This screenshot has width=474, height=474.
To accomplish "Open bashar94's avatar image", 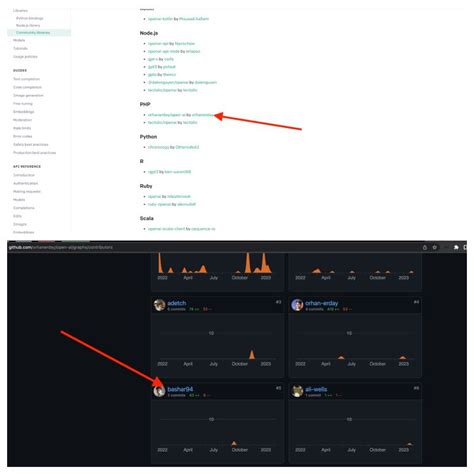I will click(159, 391).
